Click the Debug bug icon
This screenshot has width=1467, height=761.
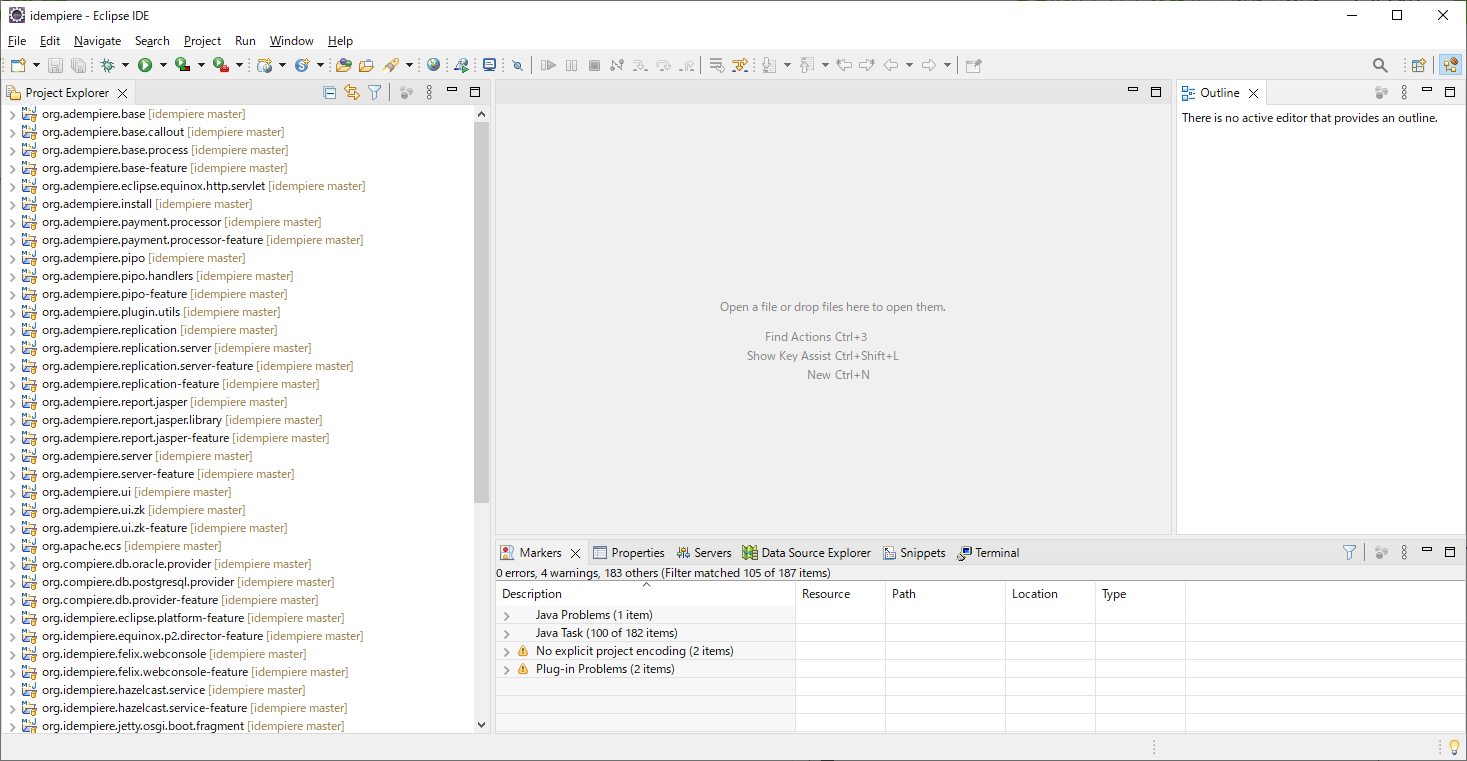(x=107, y=65)
